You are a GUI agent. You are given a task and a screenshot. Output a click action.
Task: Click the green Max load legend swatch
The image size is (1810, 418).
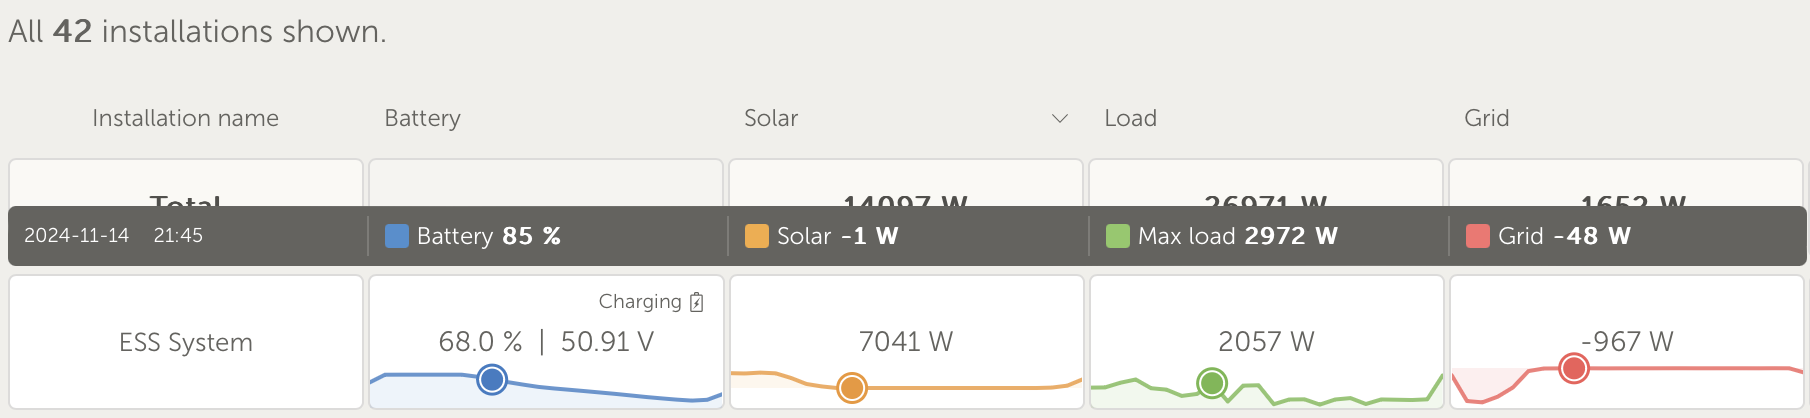[1118, 236]
